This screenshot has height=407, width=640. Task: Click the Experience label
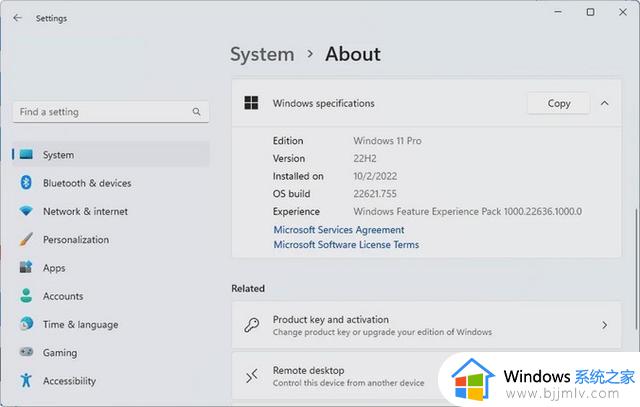[296, 211]
